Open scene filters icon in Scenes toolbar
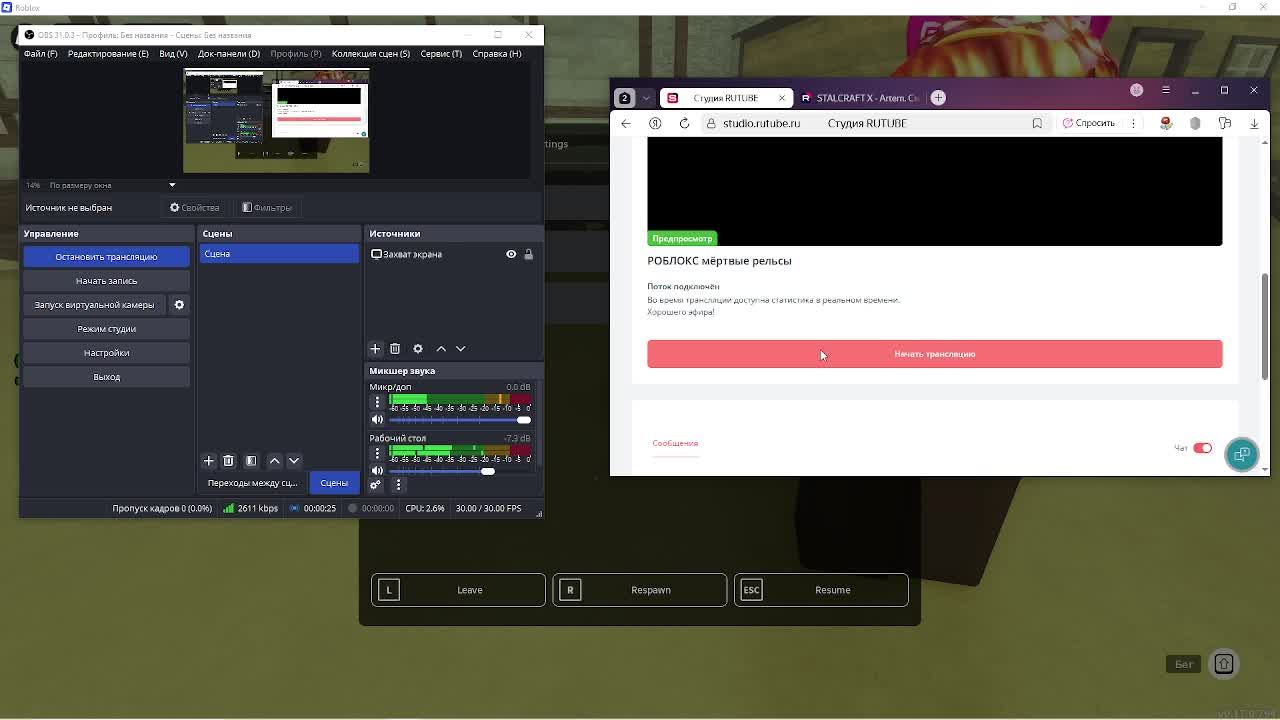The width and height of the screenshot is (1280, 720). (251, 460)
